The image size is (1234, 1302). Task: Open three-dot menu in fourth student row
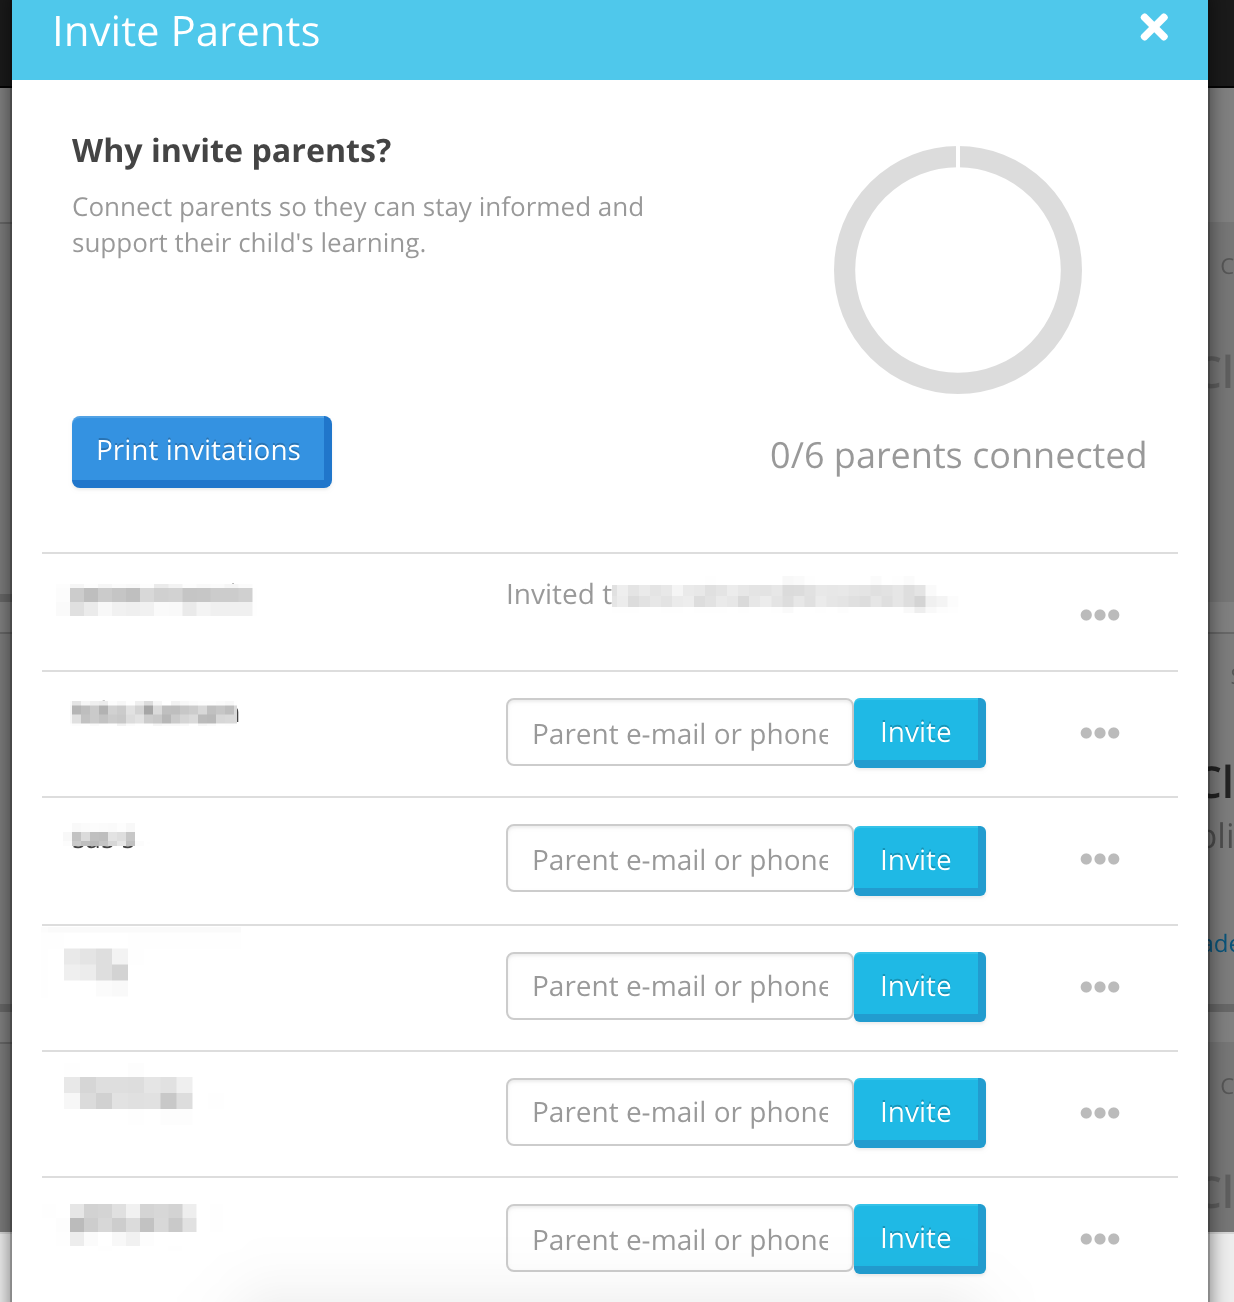click(x=1099, y=987)
